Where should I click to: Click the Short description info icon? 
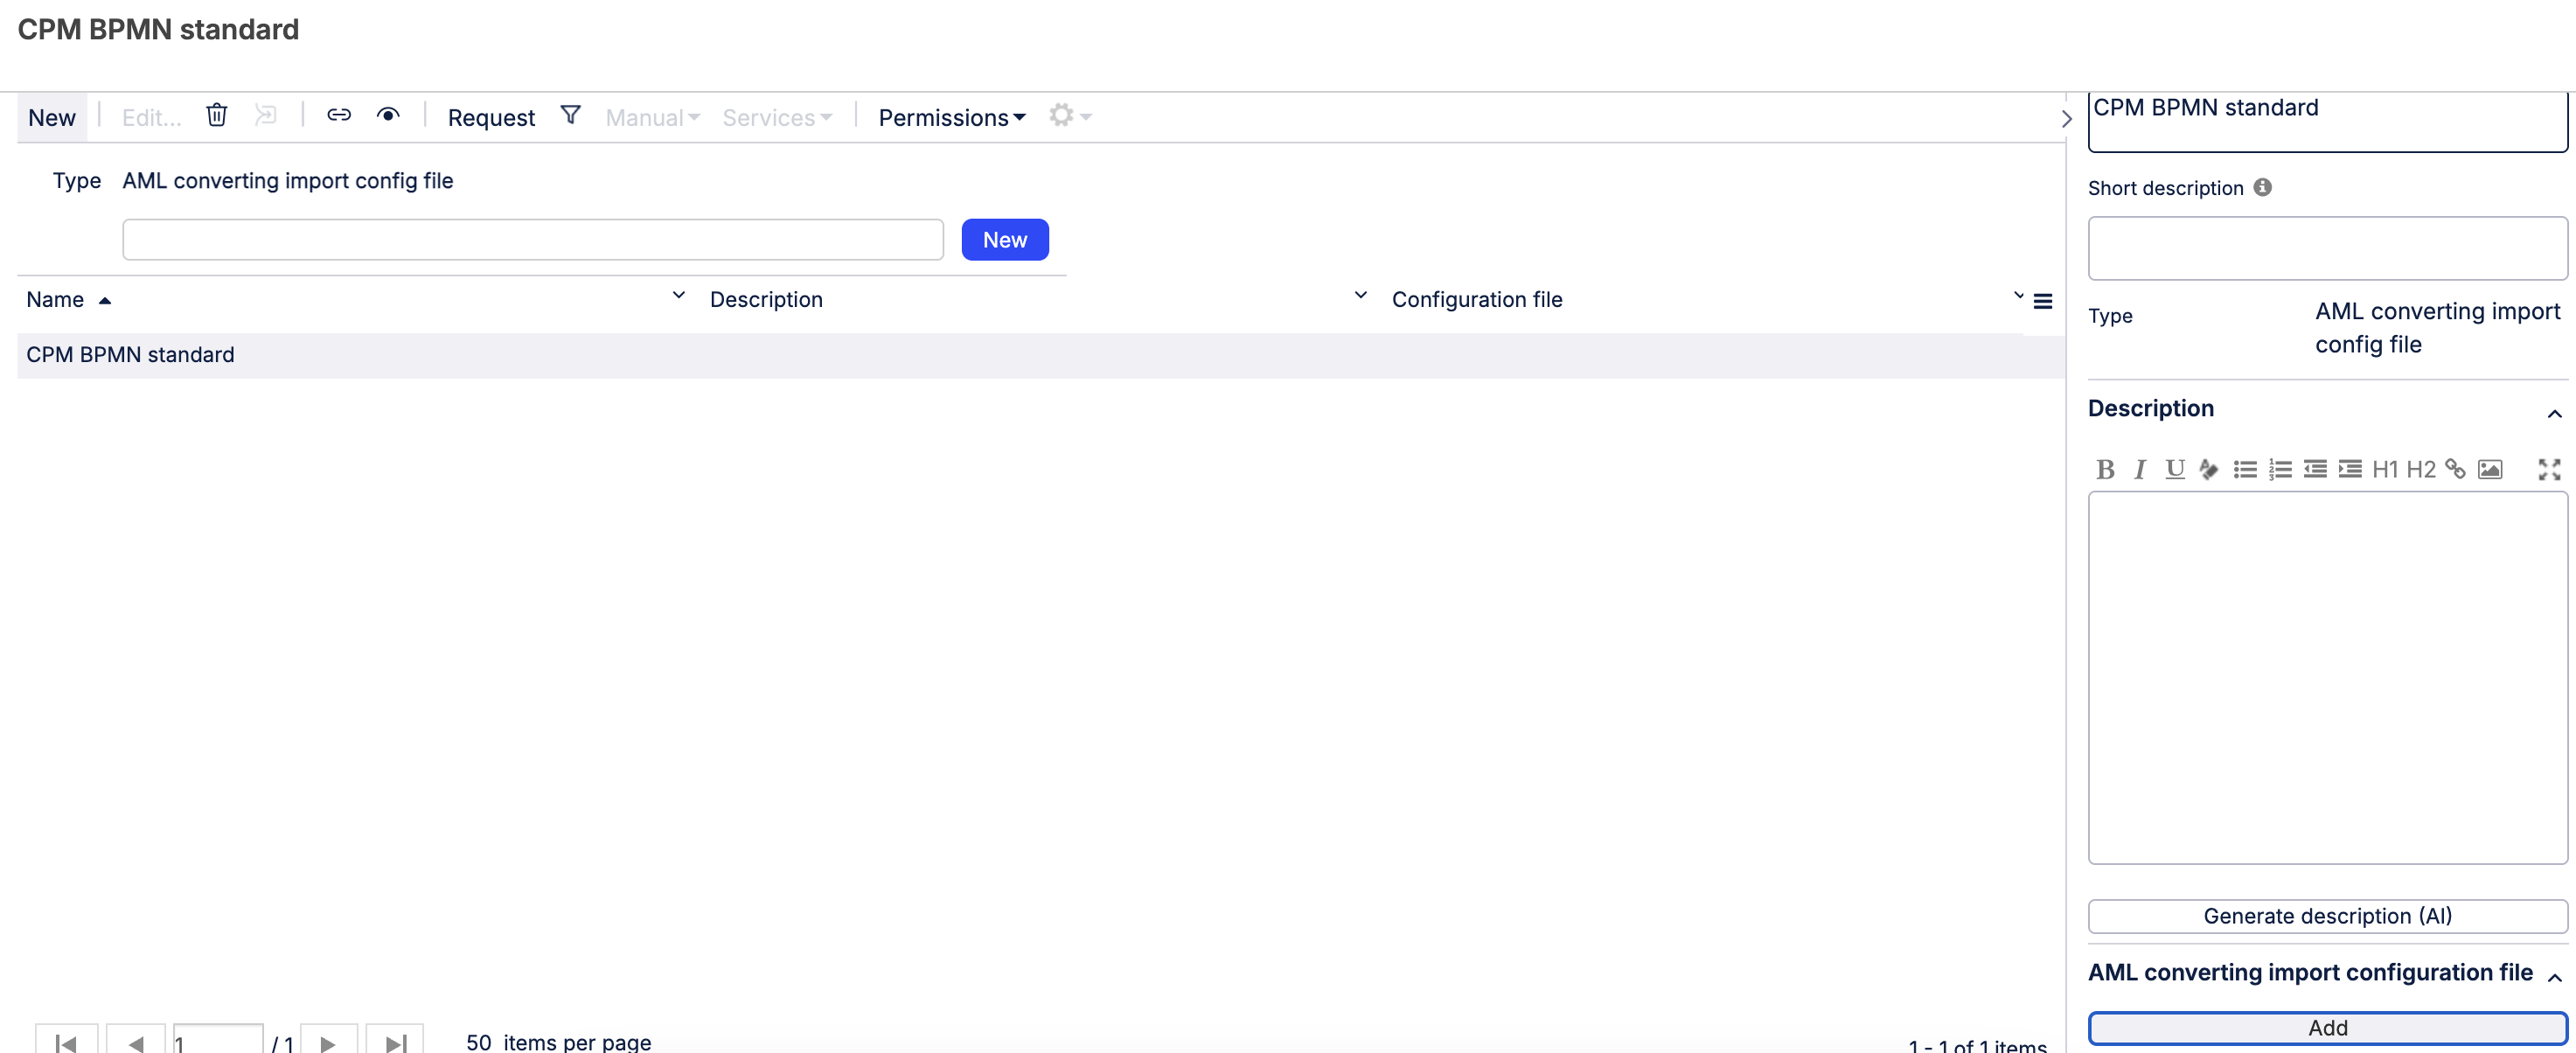(2263, 187)
